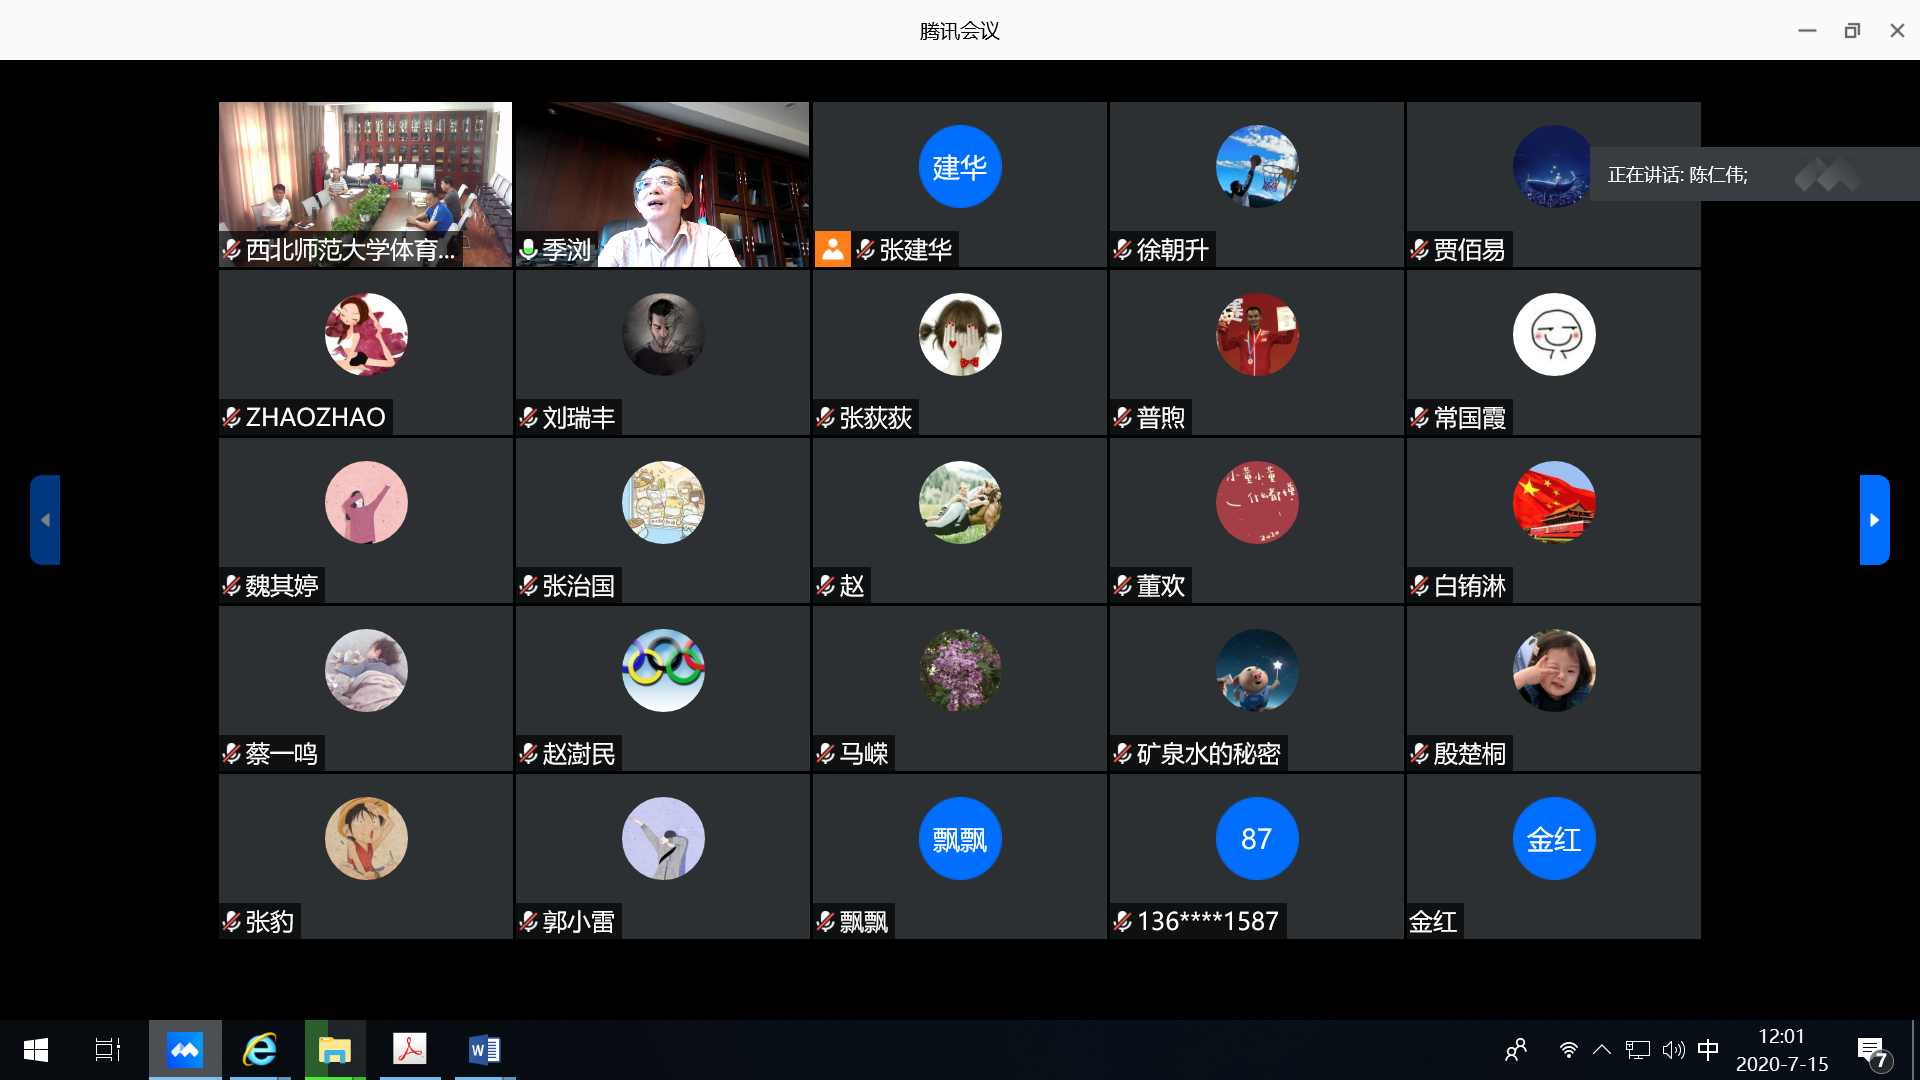
Task: Switch the 中 input method indicator
Action: (1708, 1050)
